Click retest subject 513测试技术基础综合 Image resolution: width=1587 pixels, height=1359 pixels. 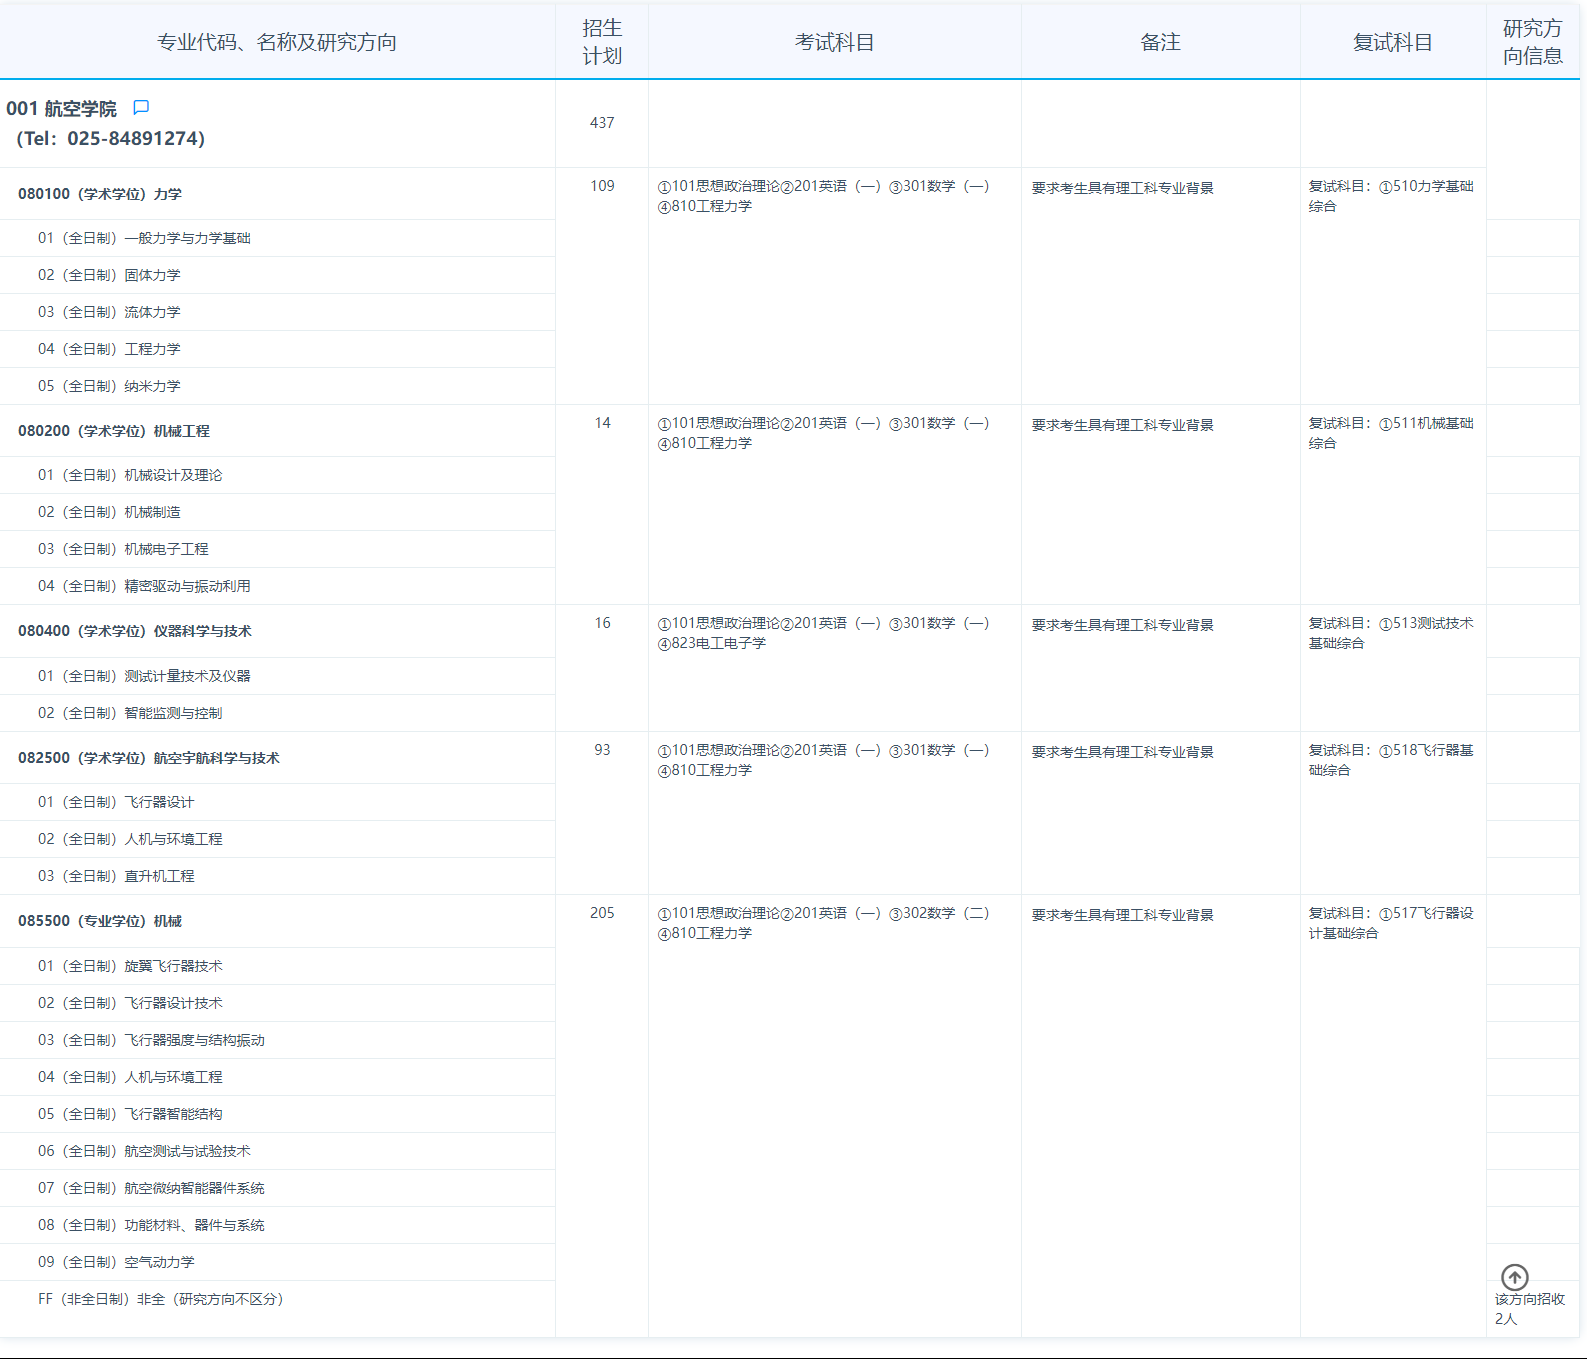[1391, 633]
